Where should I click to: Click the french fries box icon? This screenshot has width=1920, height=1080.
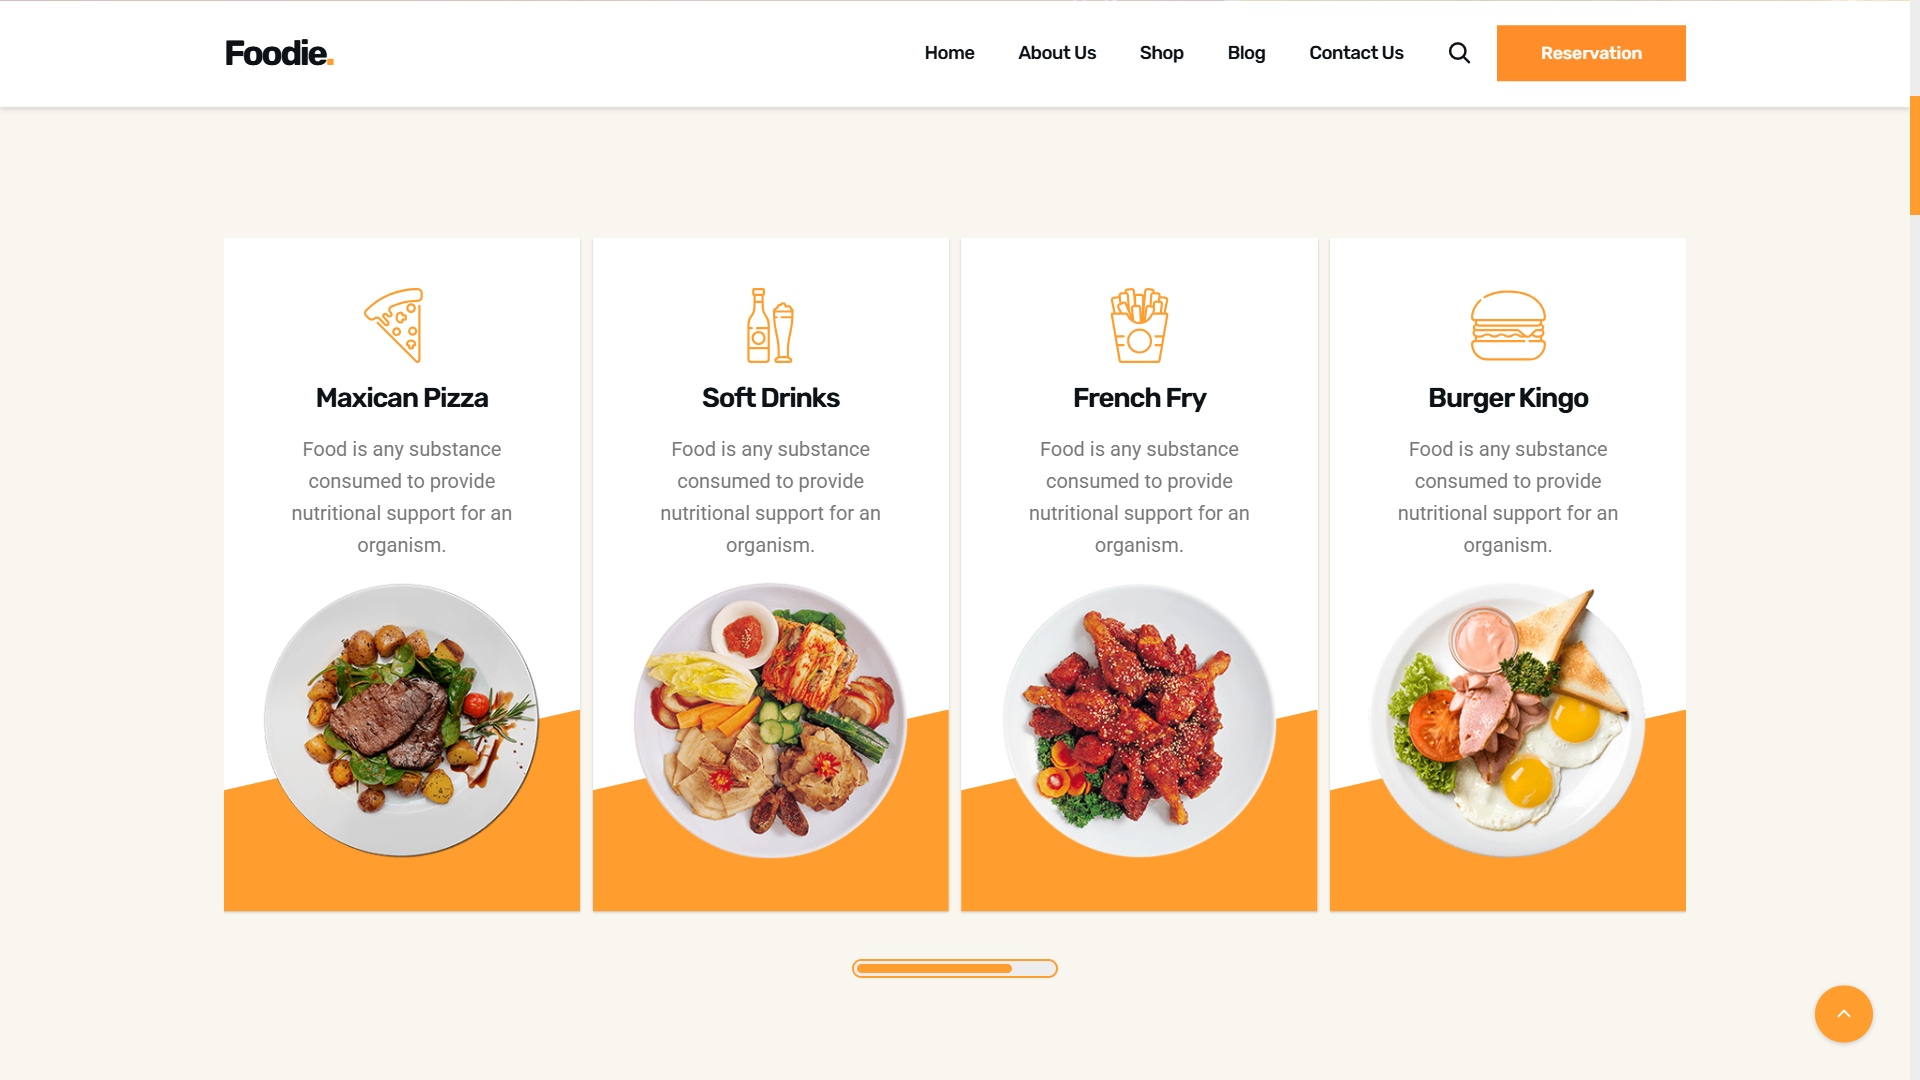click(1139, 325)
